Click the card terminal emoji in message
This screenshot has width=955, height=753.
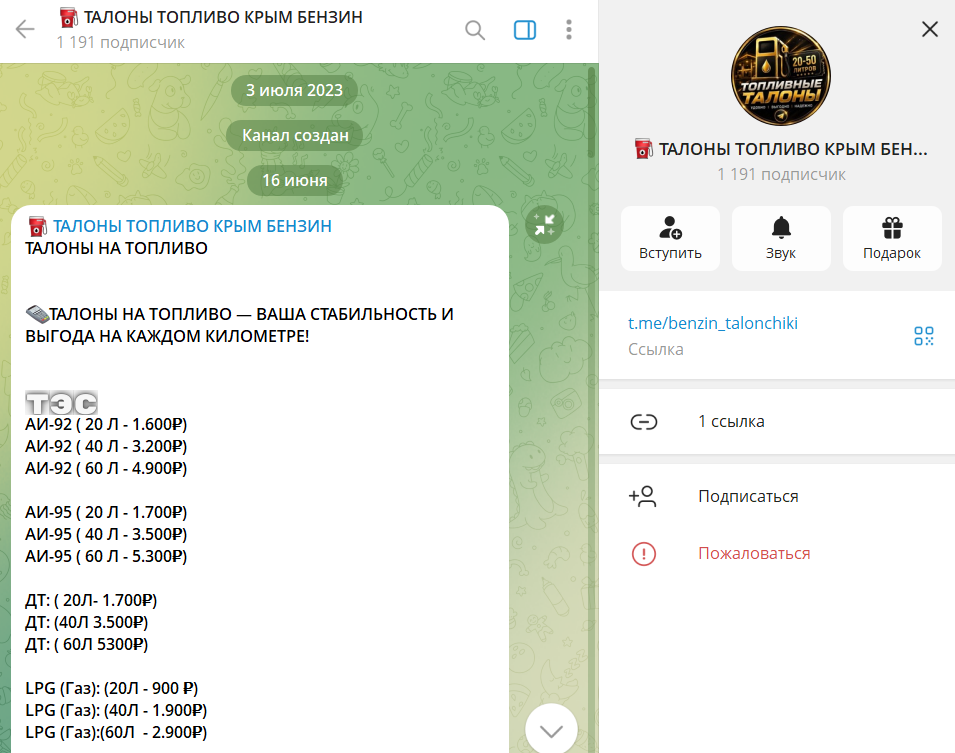(x=37, y=314)
